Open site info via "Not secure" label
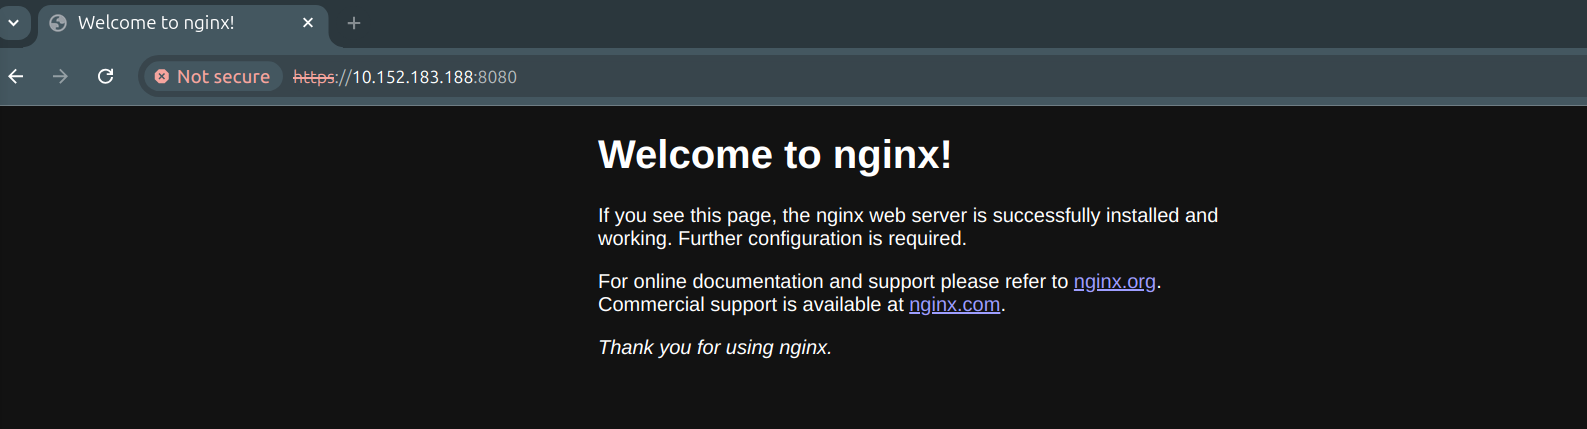Screen dimensions: 1587x429 (223, 77)
